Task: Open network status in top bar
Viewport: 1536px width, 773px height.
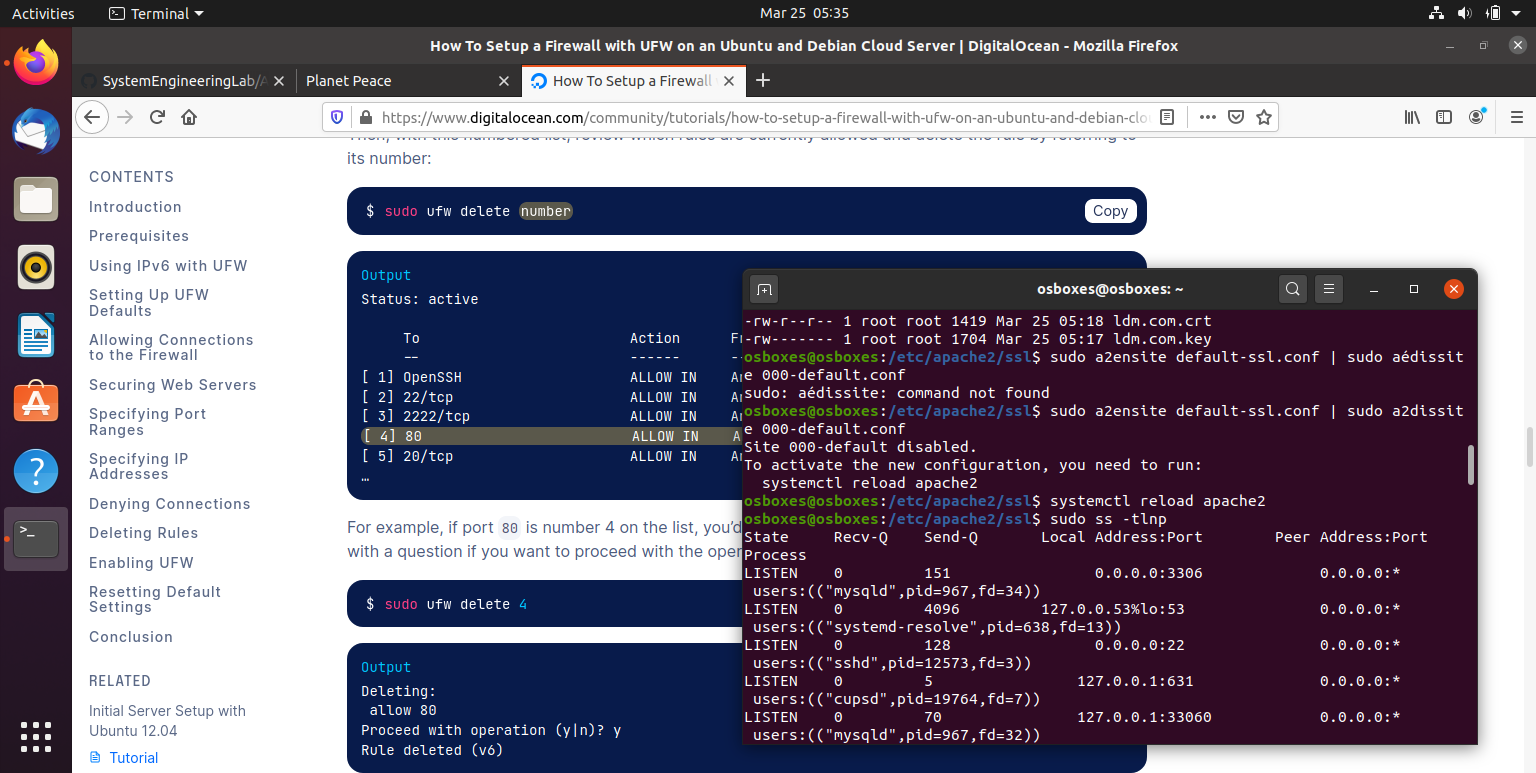Action: tap(1436, 13)
